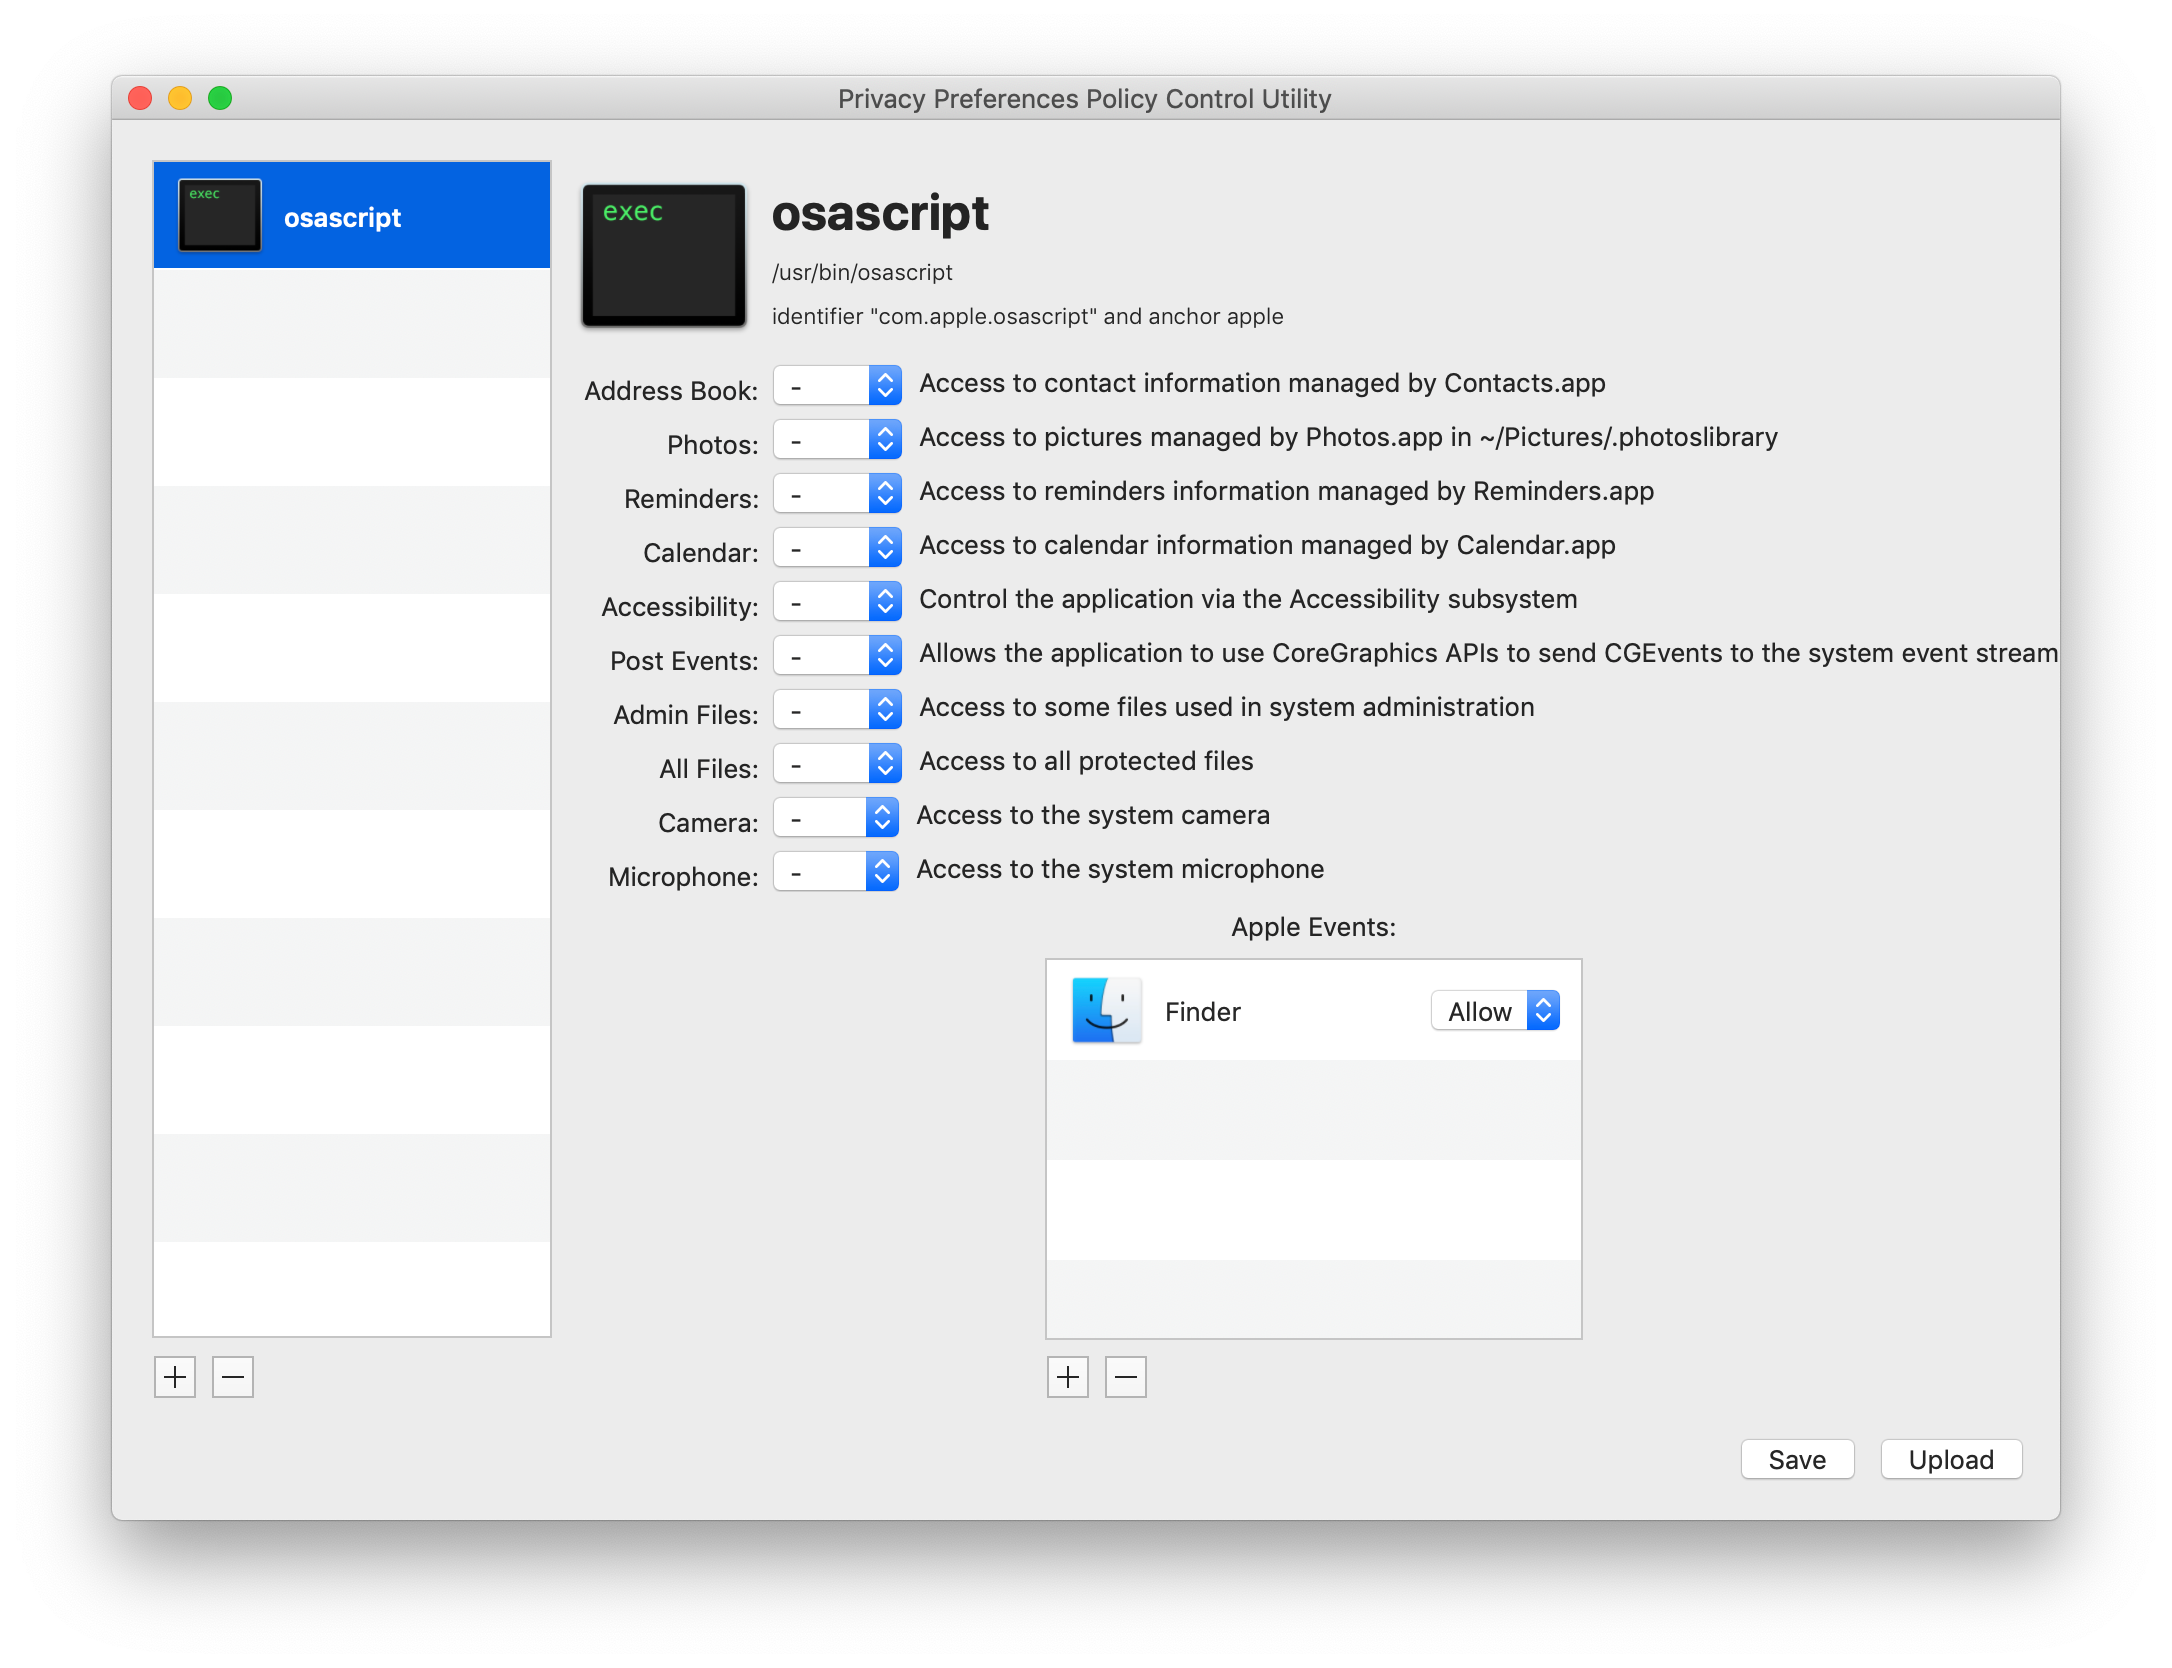This screenshot has width=2172, height=1668.
Task: Select the Finder row in Apple Events
Action: click(x=1313, y=1011)
